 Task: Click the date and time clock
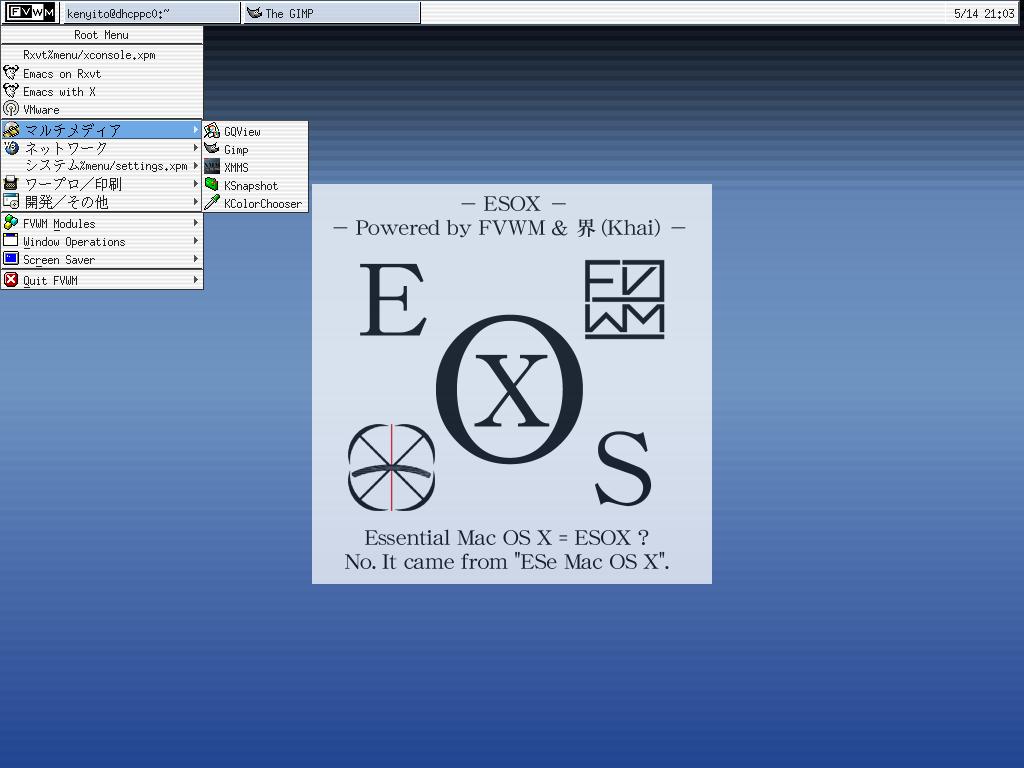click(x=983, y=13)
